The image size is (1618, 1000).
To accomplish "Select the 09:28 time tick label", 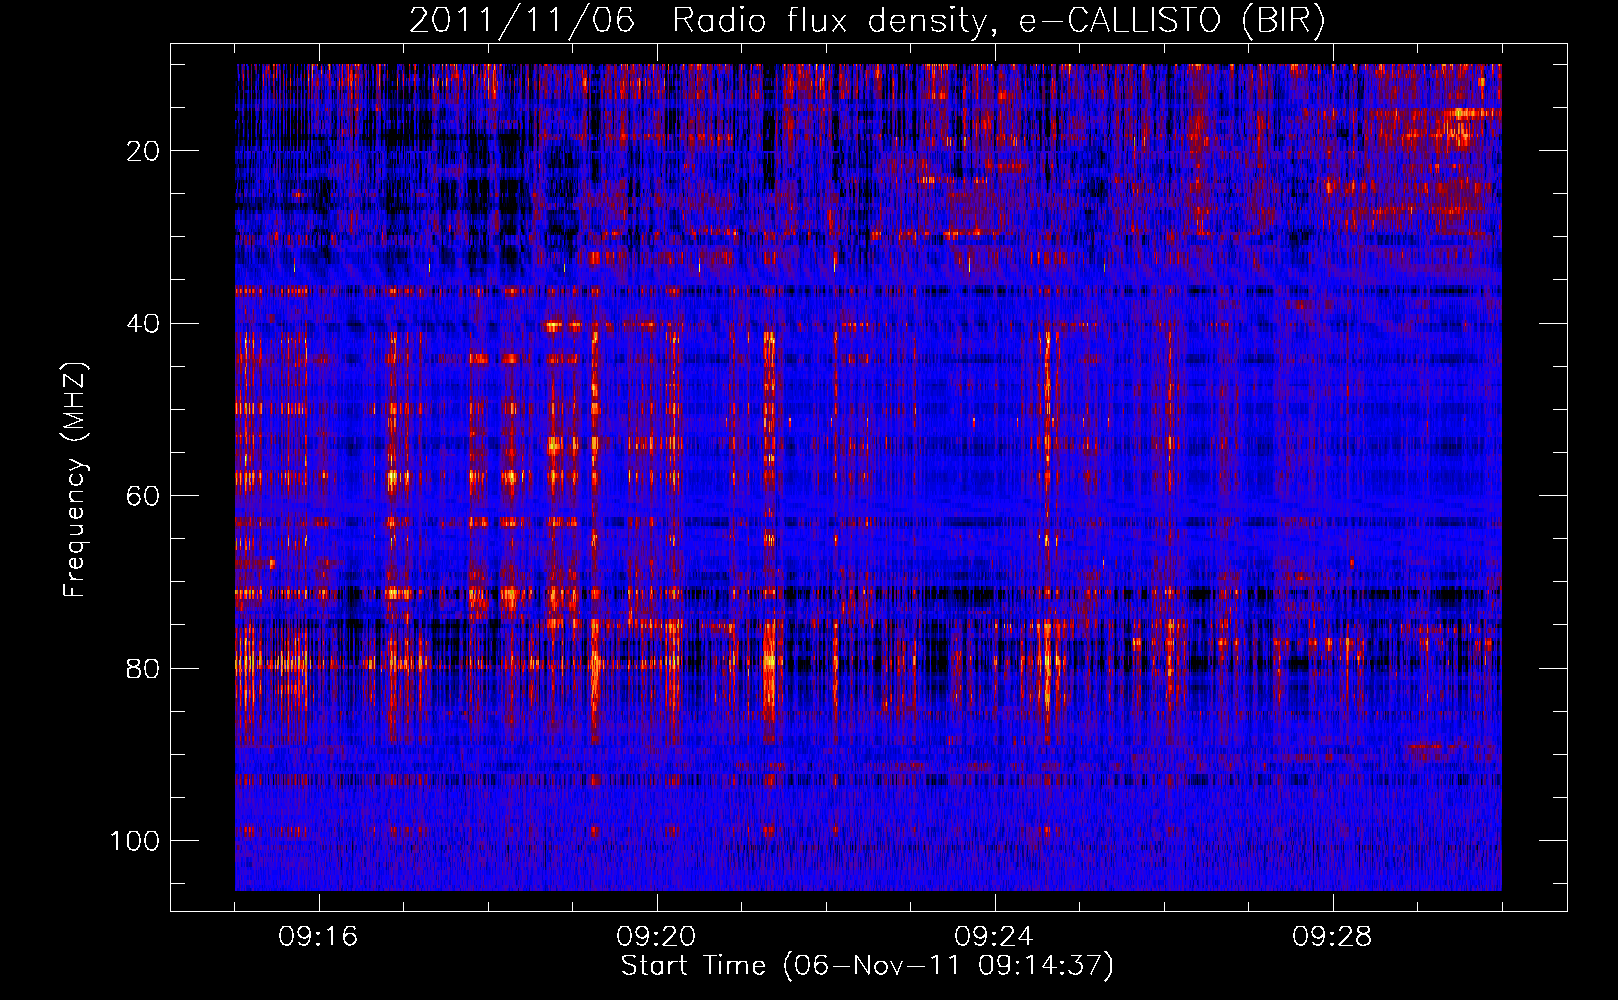I will click(x=1332, y=937).
